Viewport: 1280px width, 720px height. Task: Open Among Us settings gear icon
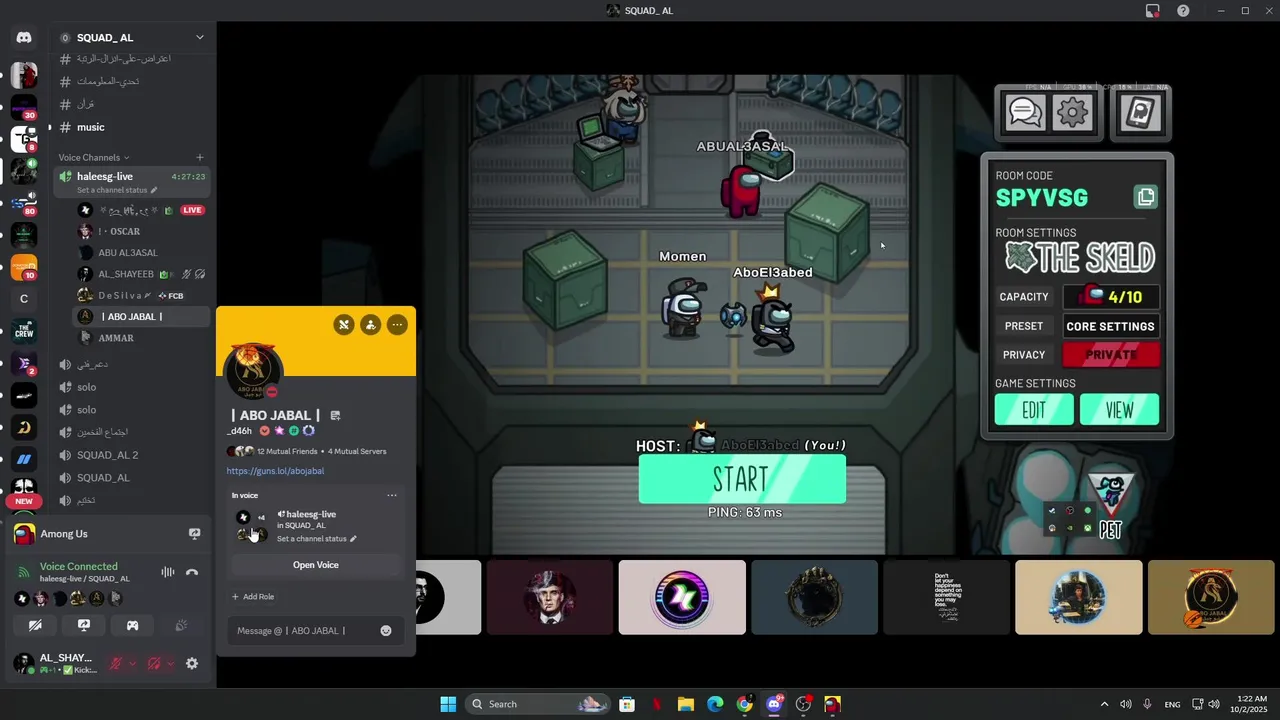(1072, 113)
